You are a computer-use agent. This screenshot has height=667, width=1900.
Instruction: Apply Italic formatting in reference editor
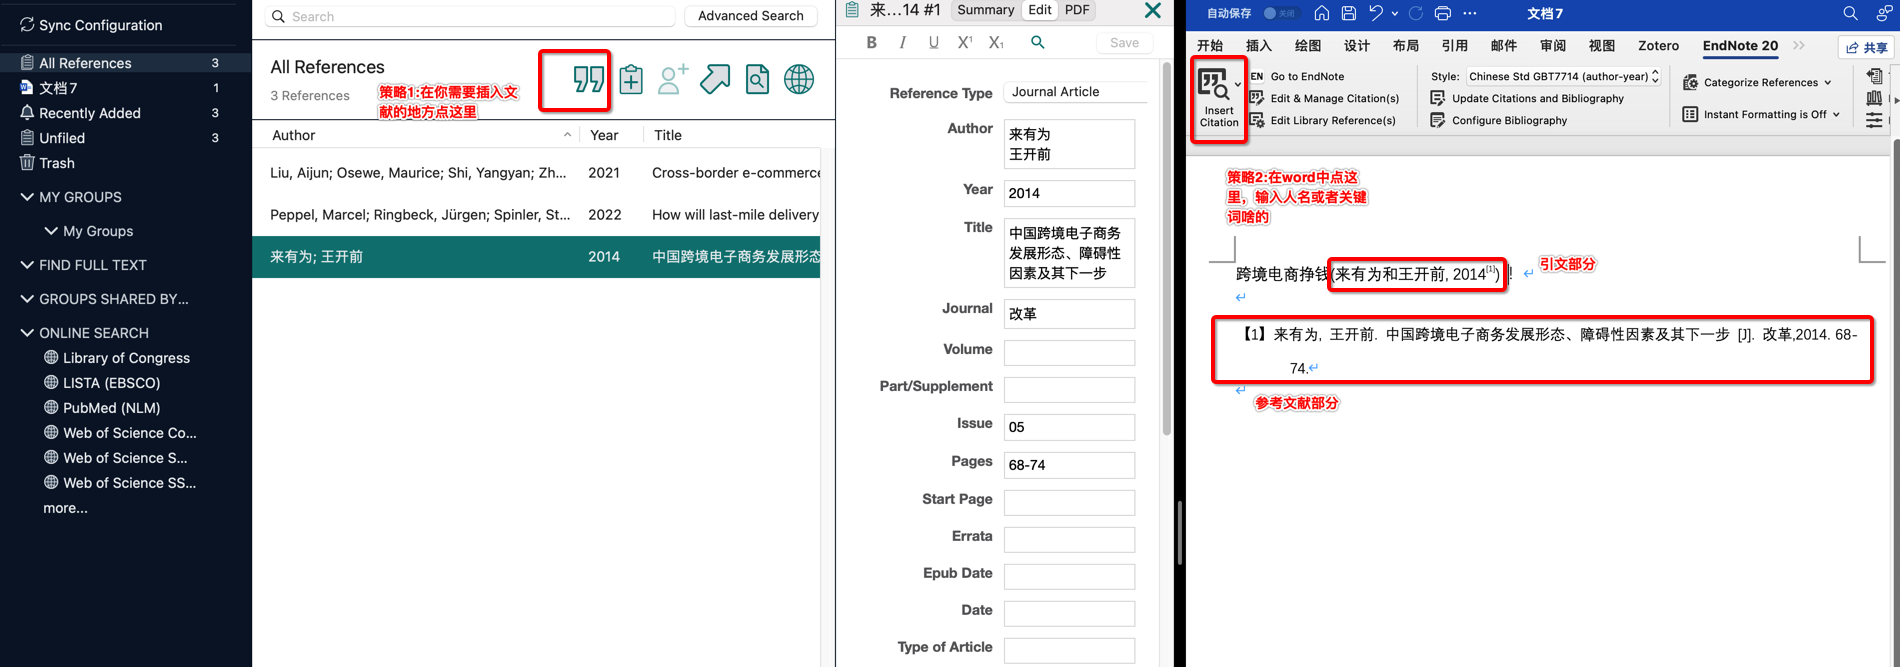click(x=903, y=42)
